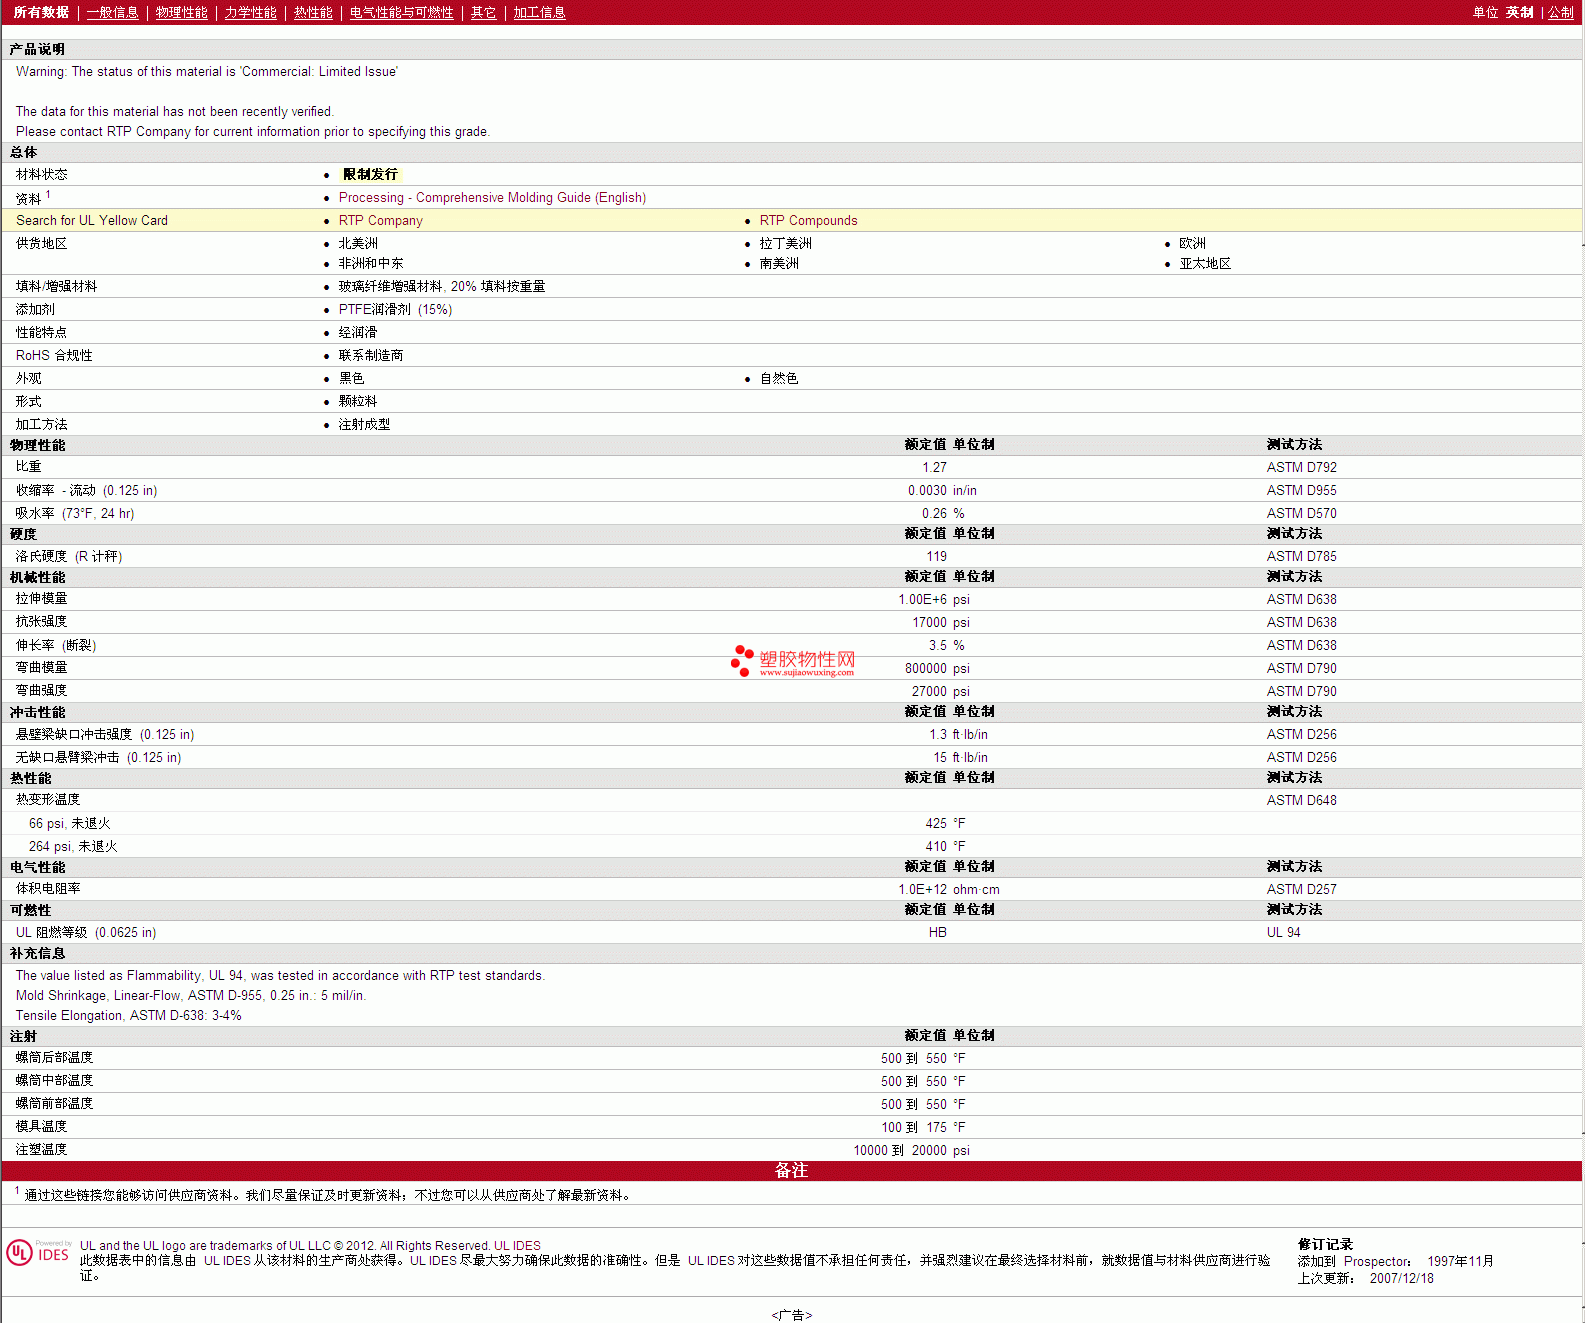Open the 电气性能与可燃性 tab
This screenshot has height=1323, width=1585.
coord(401,12)
